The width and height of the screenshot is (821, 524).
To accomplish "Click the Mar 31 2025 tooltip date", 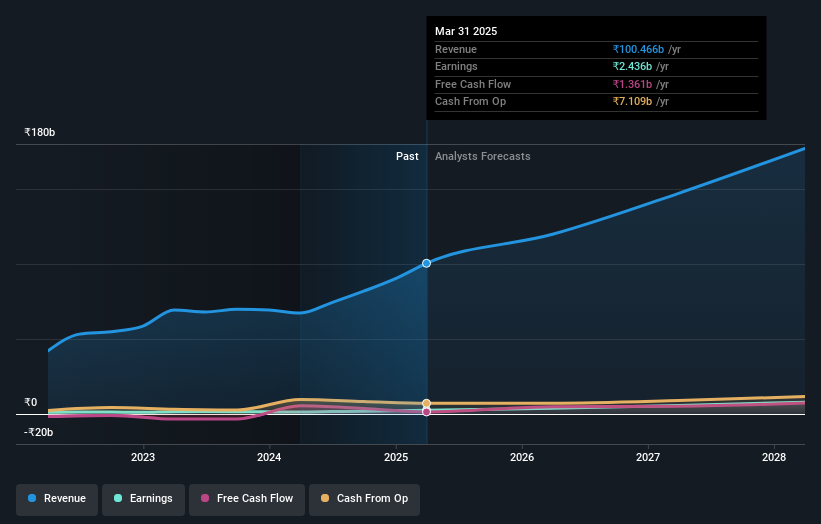I will point(466,31).
